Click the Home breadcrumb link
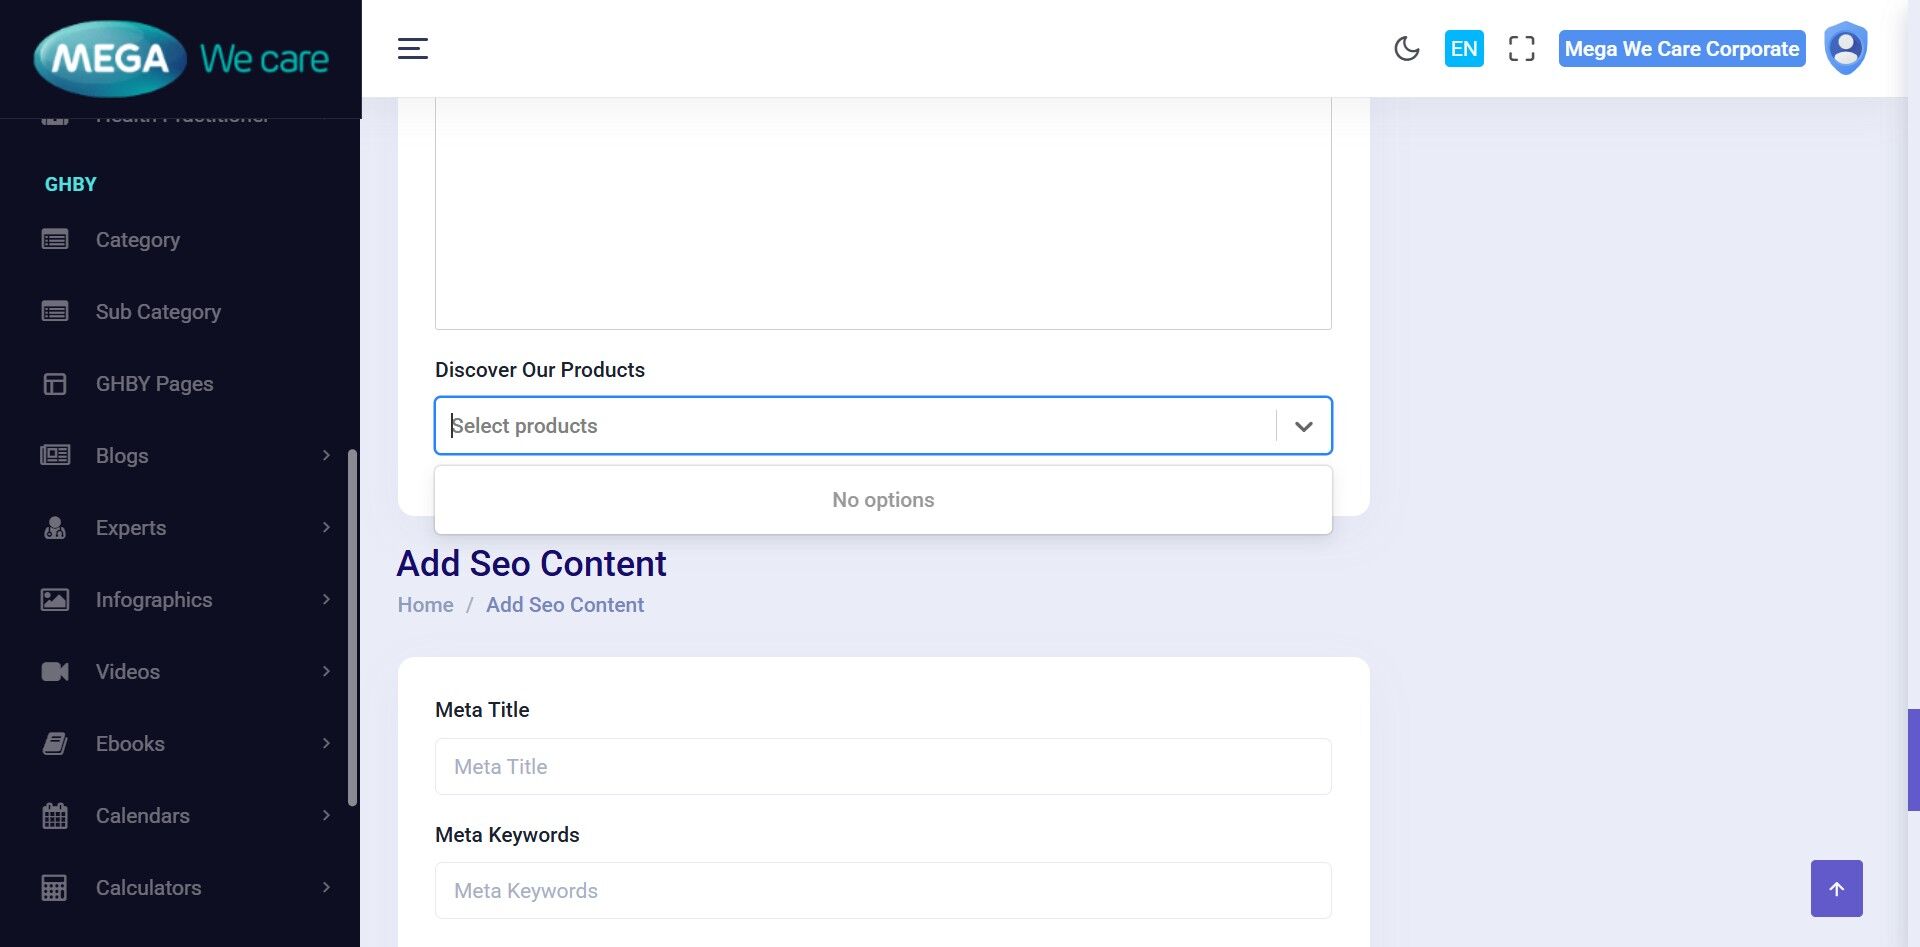This screenshot has height=947, width=1920. 425,605
